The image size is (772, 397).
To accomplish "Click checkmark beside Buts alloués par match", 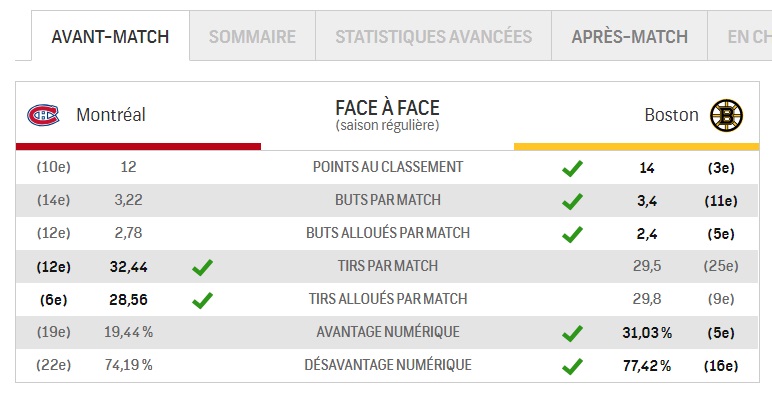I will (572, 234).
